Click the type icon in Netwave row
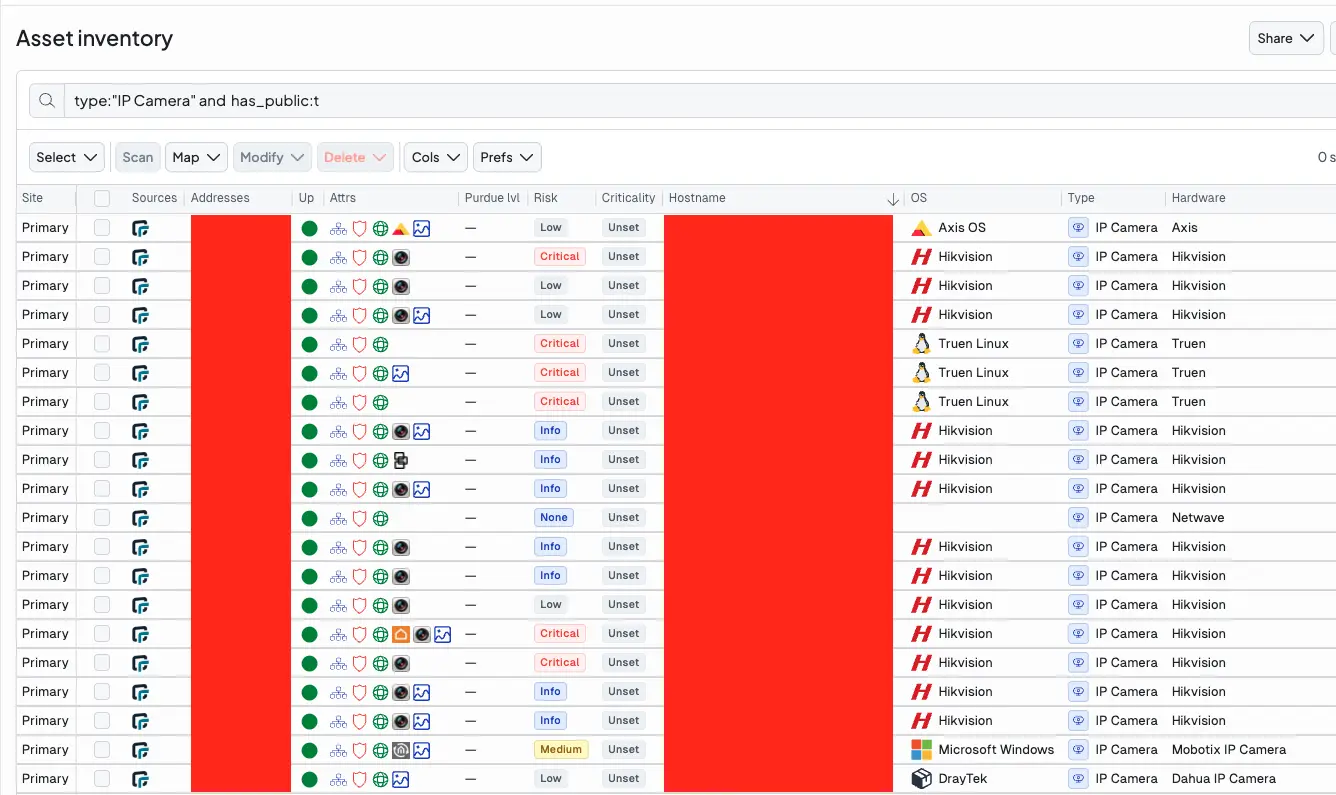The image size is (1336, 795). (1078, 518)
